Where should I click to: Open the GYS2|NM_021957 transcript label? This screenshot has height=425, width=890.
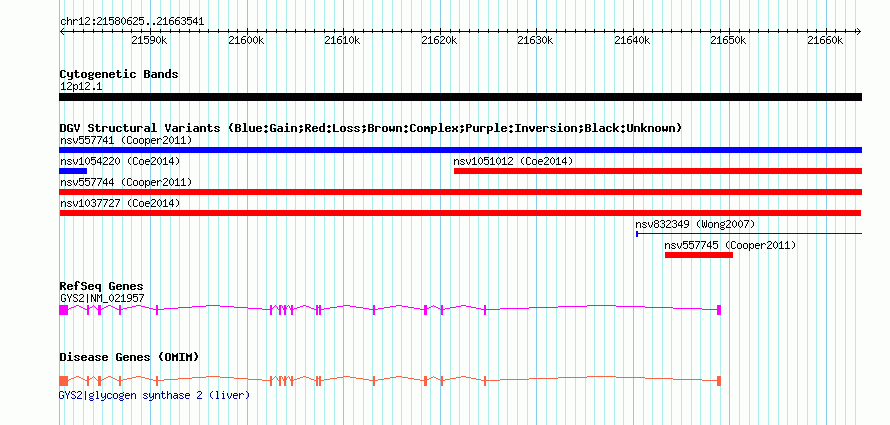pyautogui.click(x=102, y=298)
